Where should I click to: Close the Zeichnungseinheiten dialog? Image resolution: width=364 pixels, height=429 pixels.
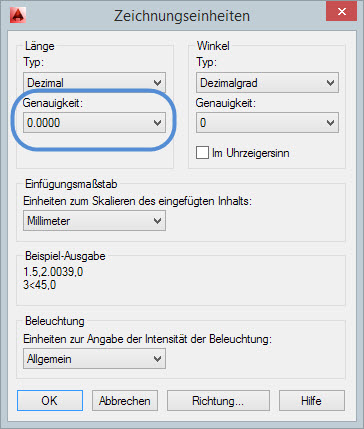341,12
